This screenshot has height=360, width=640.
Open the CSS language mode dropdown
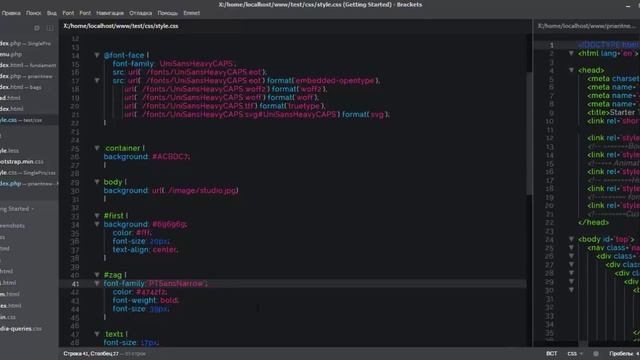[x=575, y=353]
